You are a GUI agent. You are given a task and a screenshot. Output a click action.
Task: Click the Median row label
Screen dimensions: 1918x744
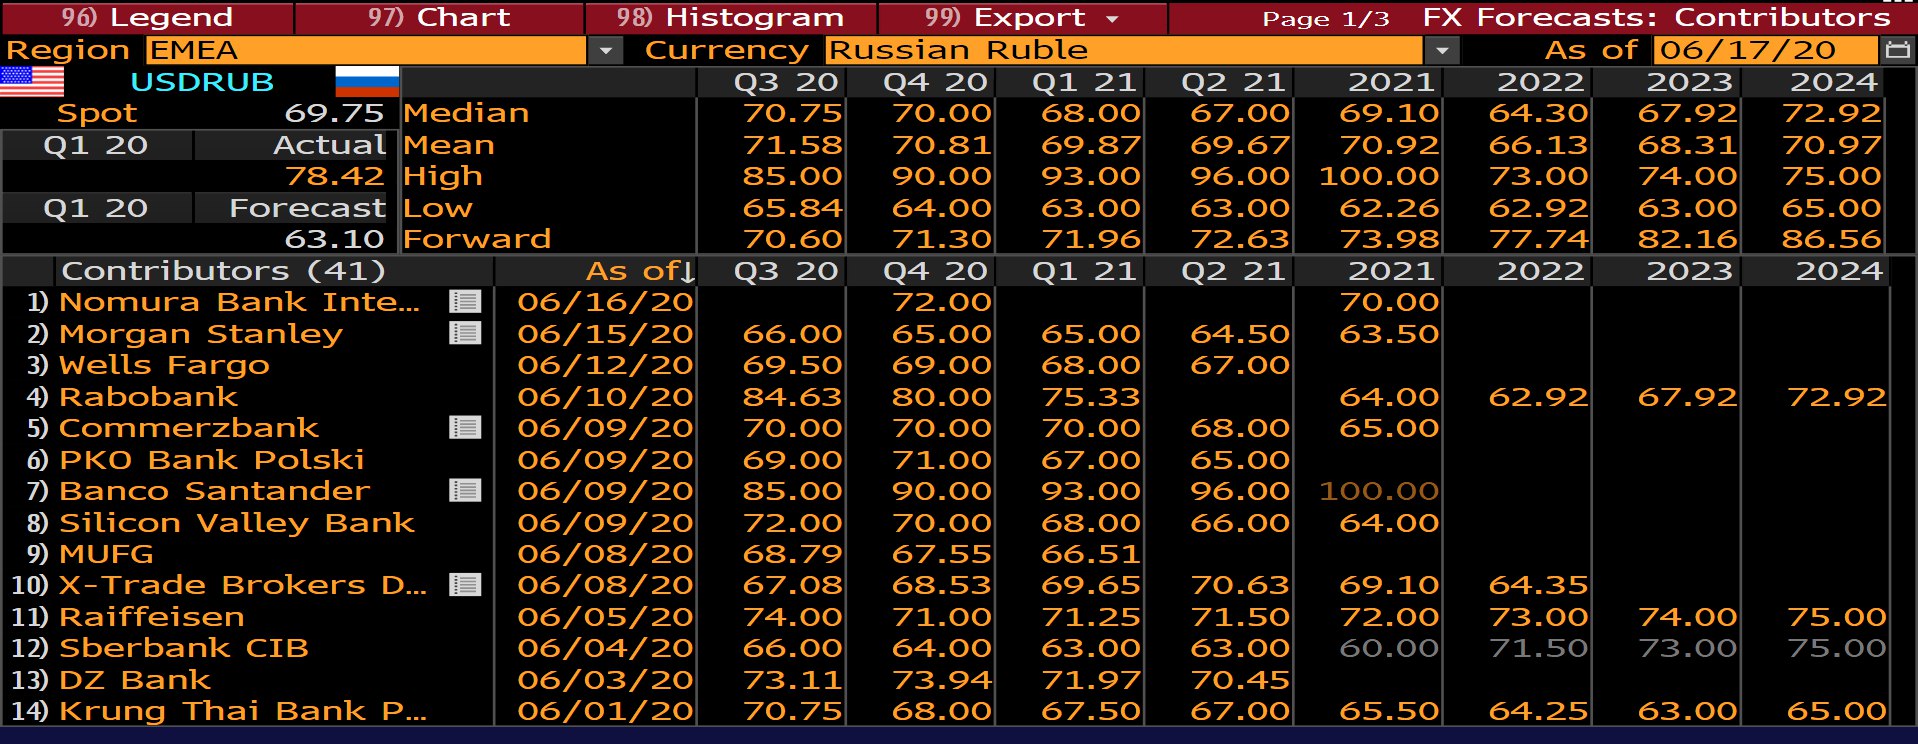(466, 113)
